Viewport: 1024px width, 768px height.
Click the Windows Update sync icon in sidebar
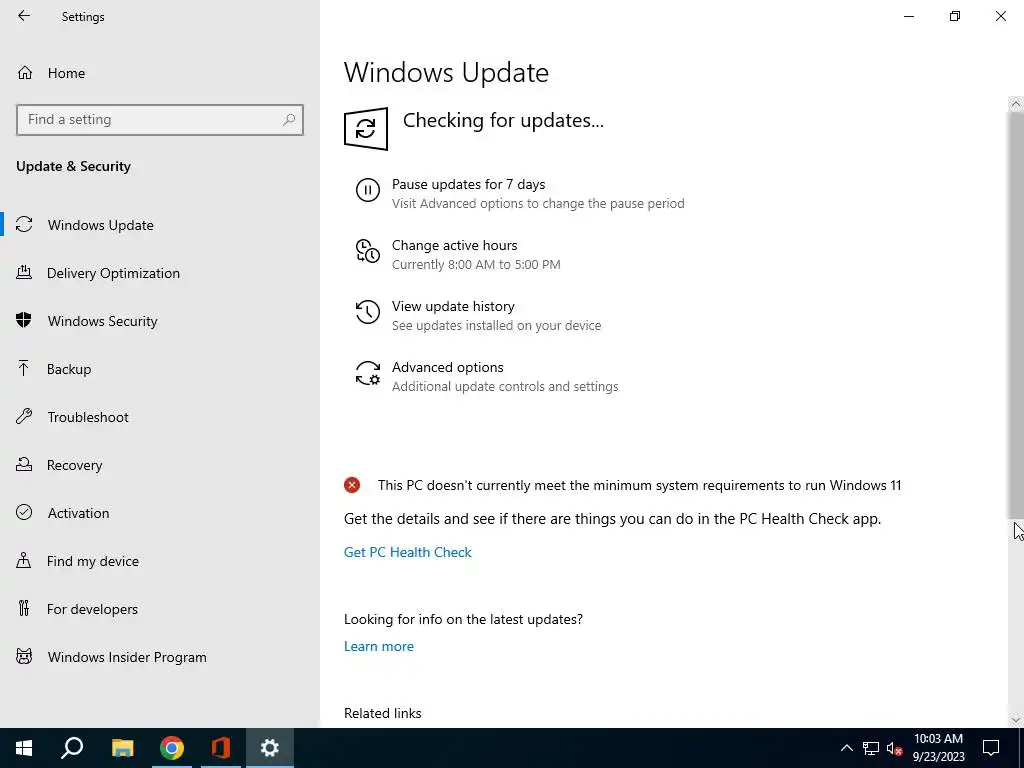pyautogui.click(x=24, y=225)
